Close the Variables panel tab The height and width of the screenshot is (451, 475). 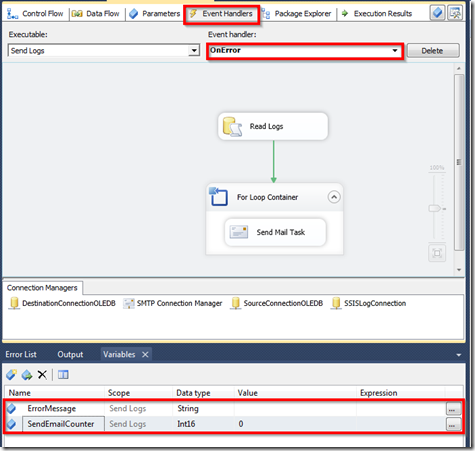[145, 355]
